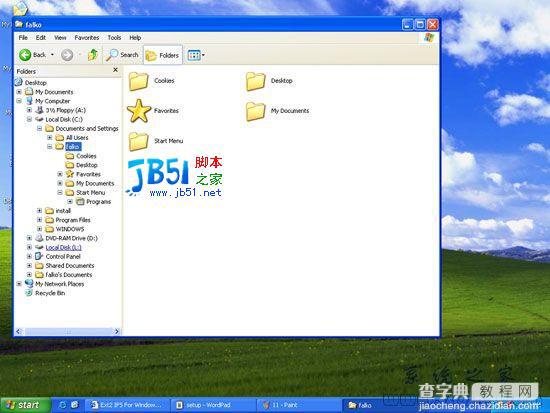Image resolution: width=550 pixels, height=413 pixels.
Task: Open the Edit menu
Action: click(41, 38)
